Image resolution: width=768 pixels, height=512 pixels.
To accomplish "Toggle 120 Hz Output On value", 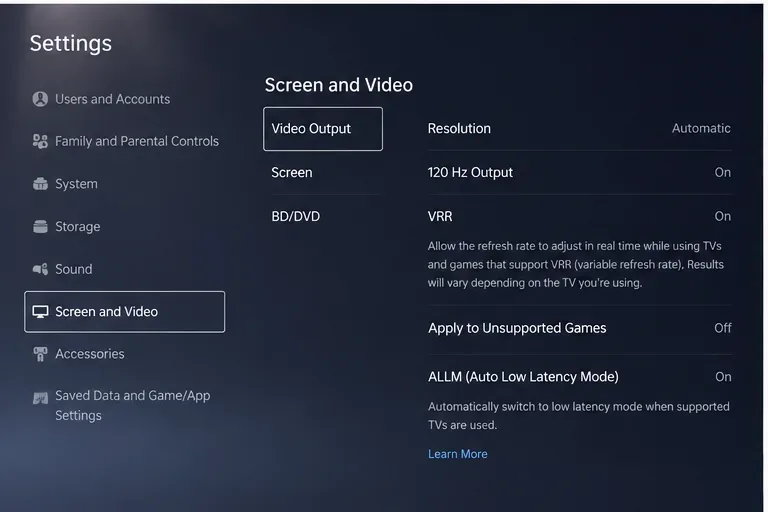I will click(722, 172).
